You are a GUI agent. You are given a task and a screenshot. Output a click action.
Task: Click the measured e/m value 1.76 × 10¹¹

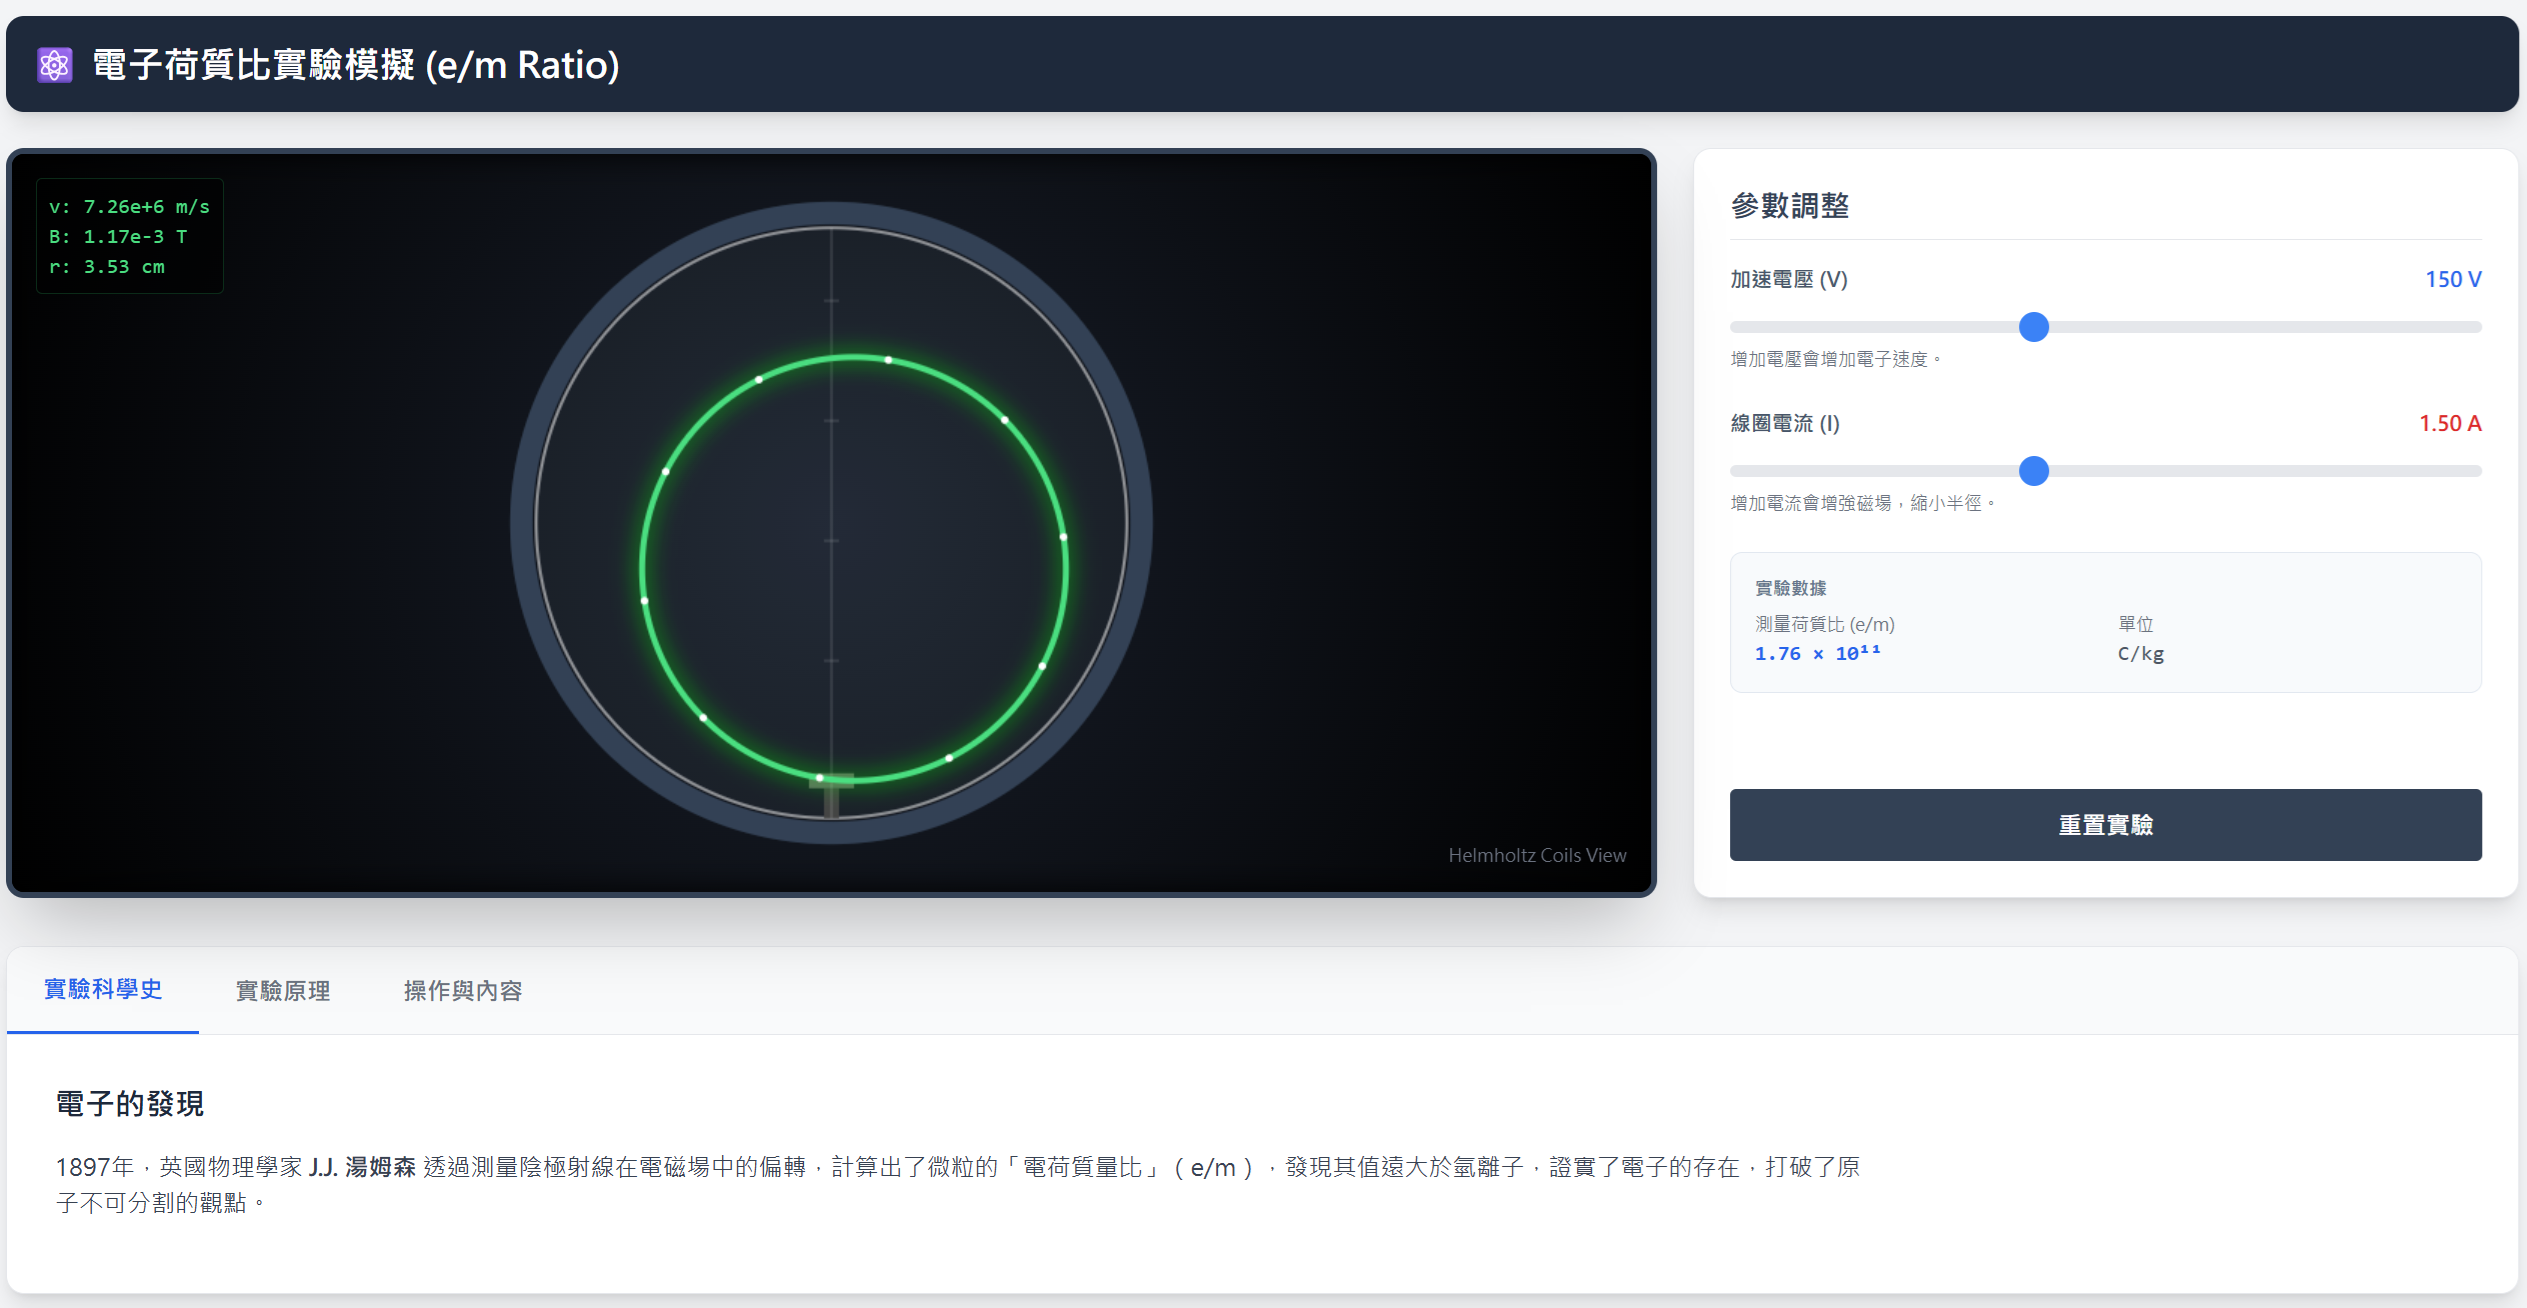pos(1817,653)
